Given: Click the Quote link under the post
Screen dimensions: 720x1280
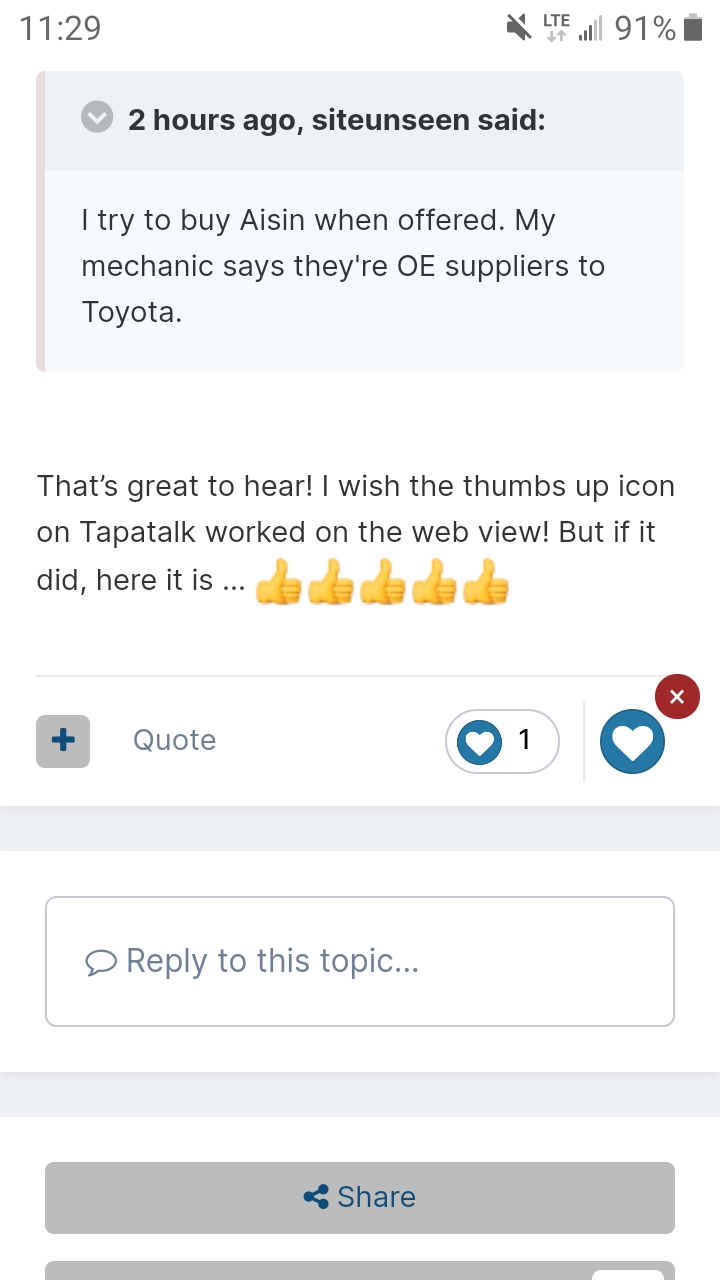Looking at the screenshot, I should (174, 740).
